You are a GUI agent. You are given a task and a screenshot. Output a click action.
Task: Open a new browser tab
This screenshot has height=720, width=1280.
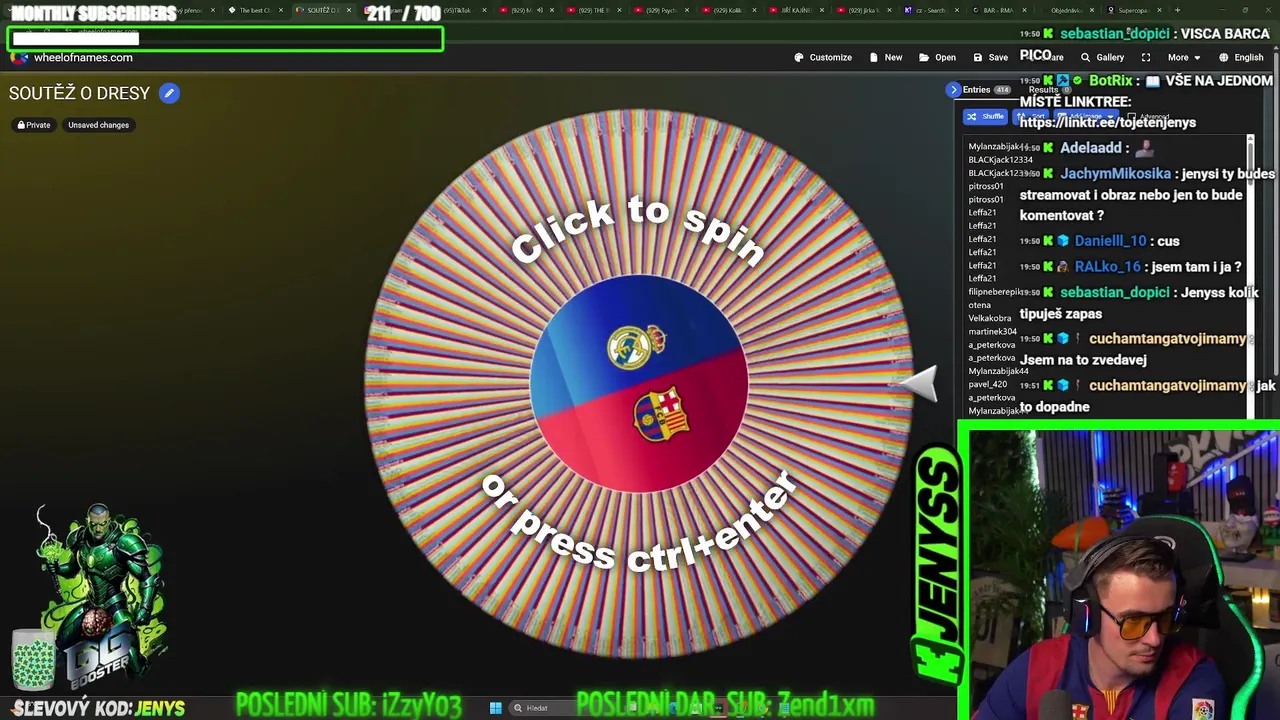coord(1178,10)
